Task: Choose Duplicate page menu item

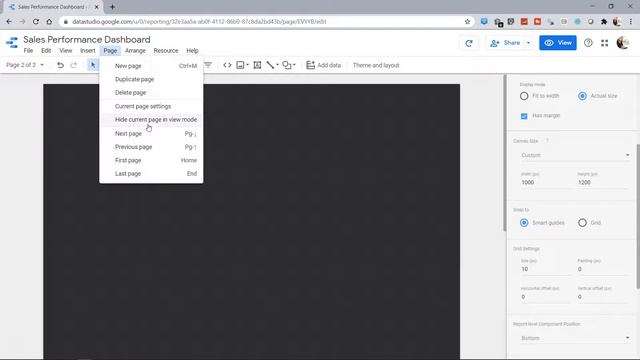Action: (151, 79)
